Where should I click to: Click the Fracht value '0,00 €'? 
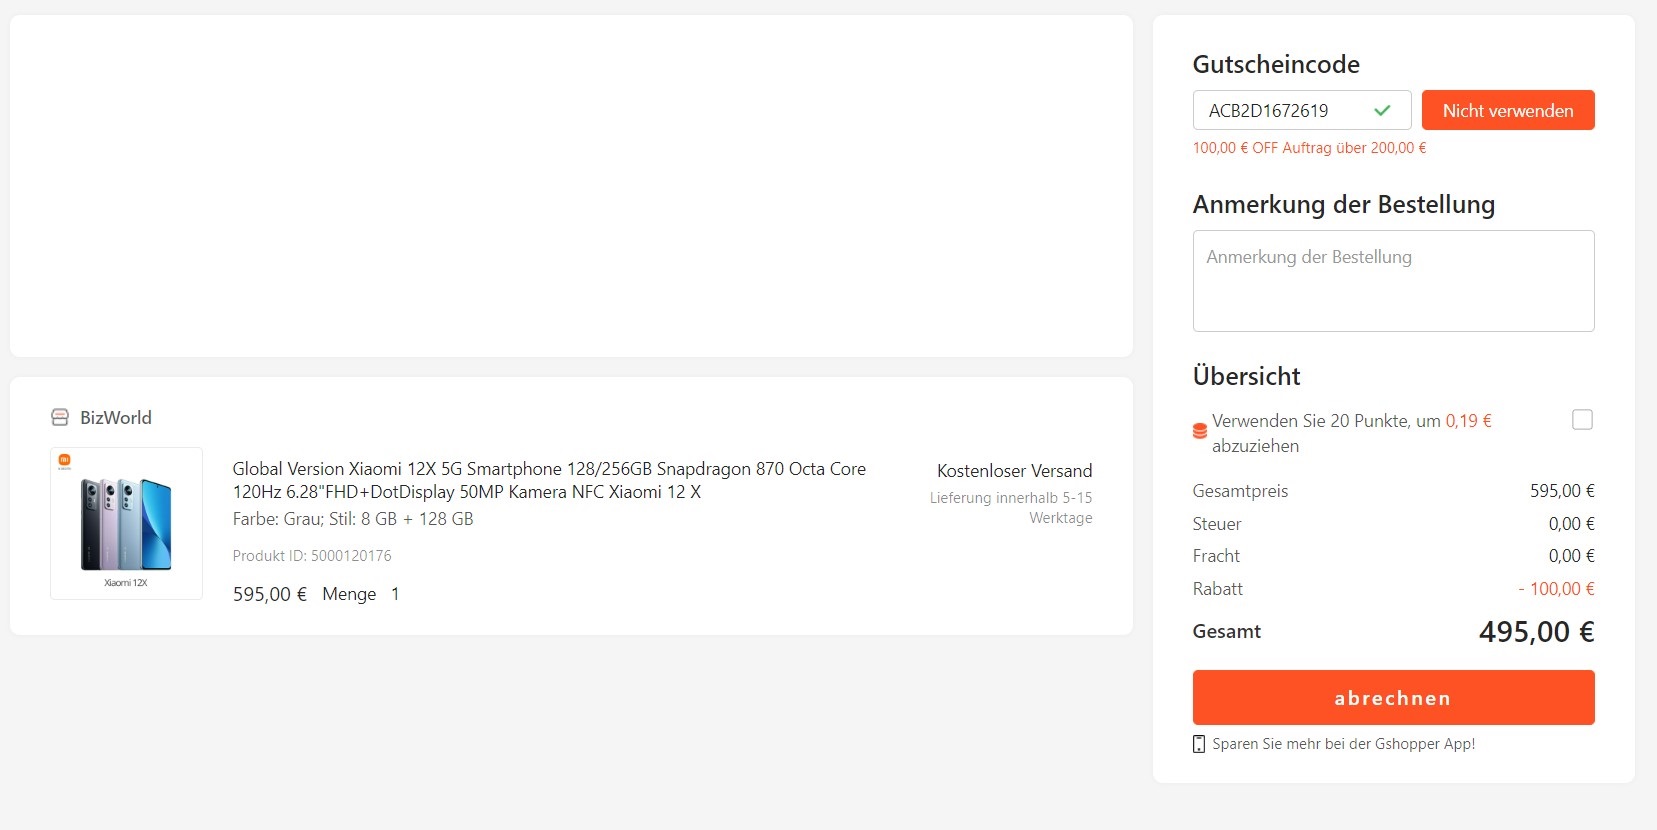click(1571, 556)
